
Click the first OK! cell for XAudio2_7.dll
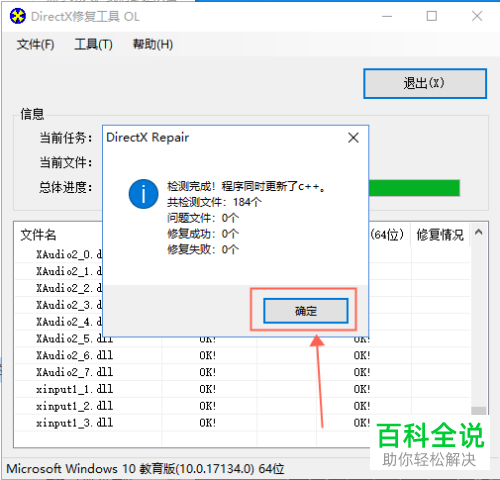(208, 372)
